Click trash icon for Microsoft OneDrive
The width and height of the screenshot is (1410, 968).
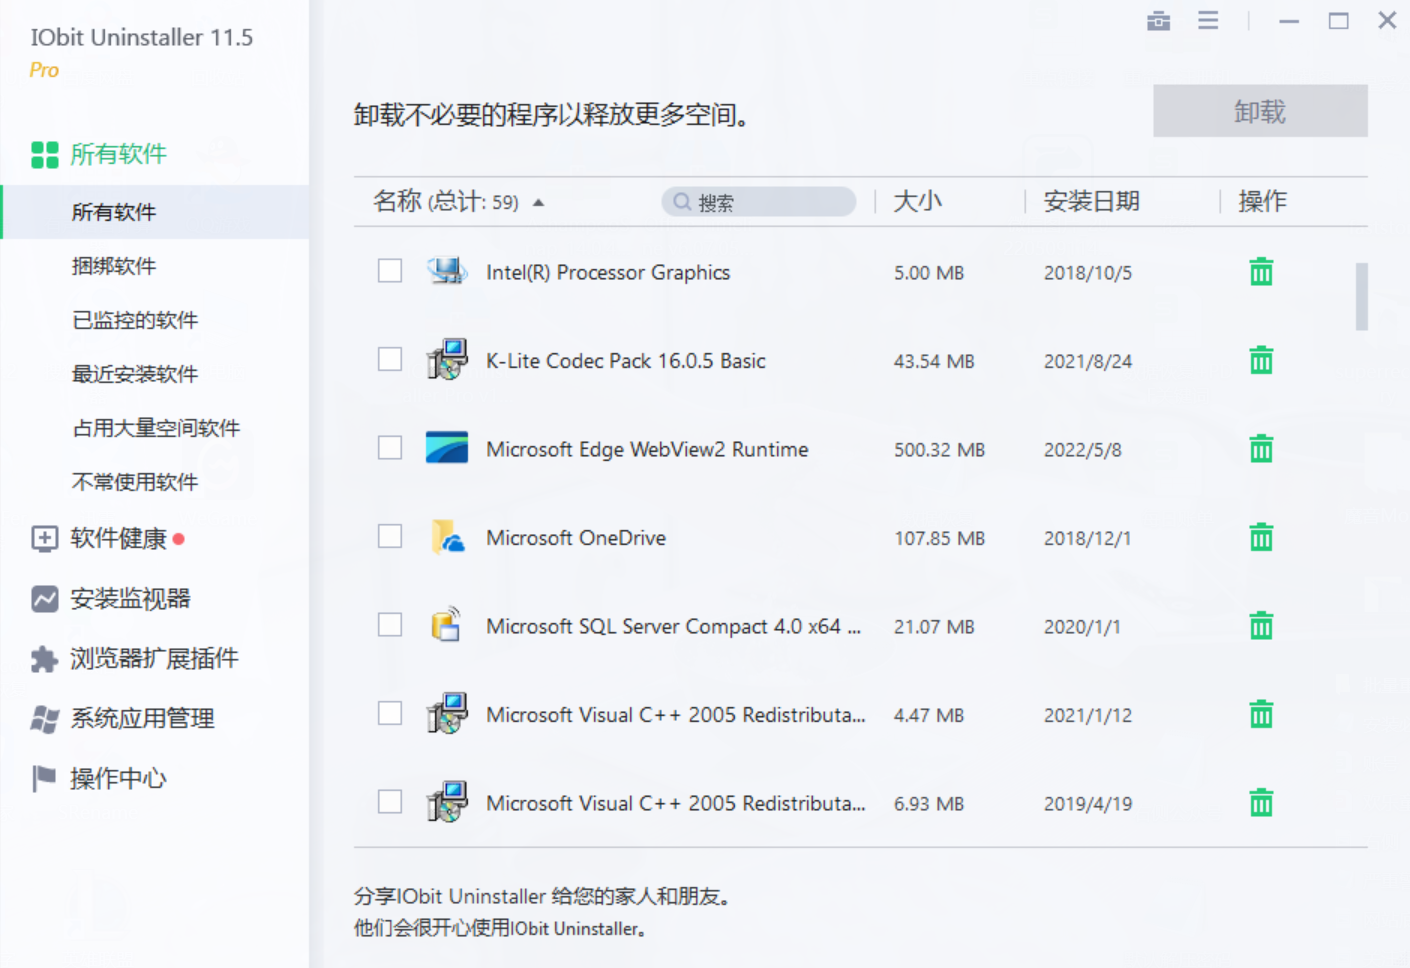[x=1261, y=537]
